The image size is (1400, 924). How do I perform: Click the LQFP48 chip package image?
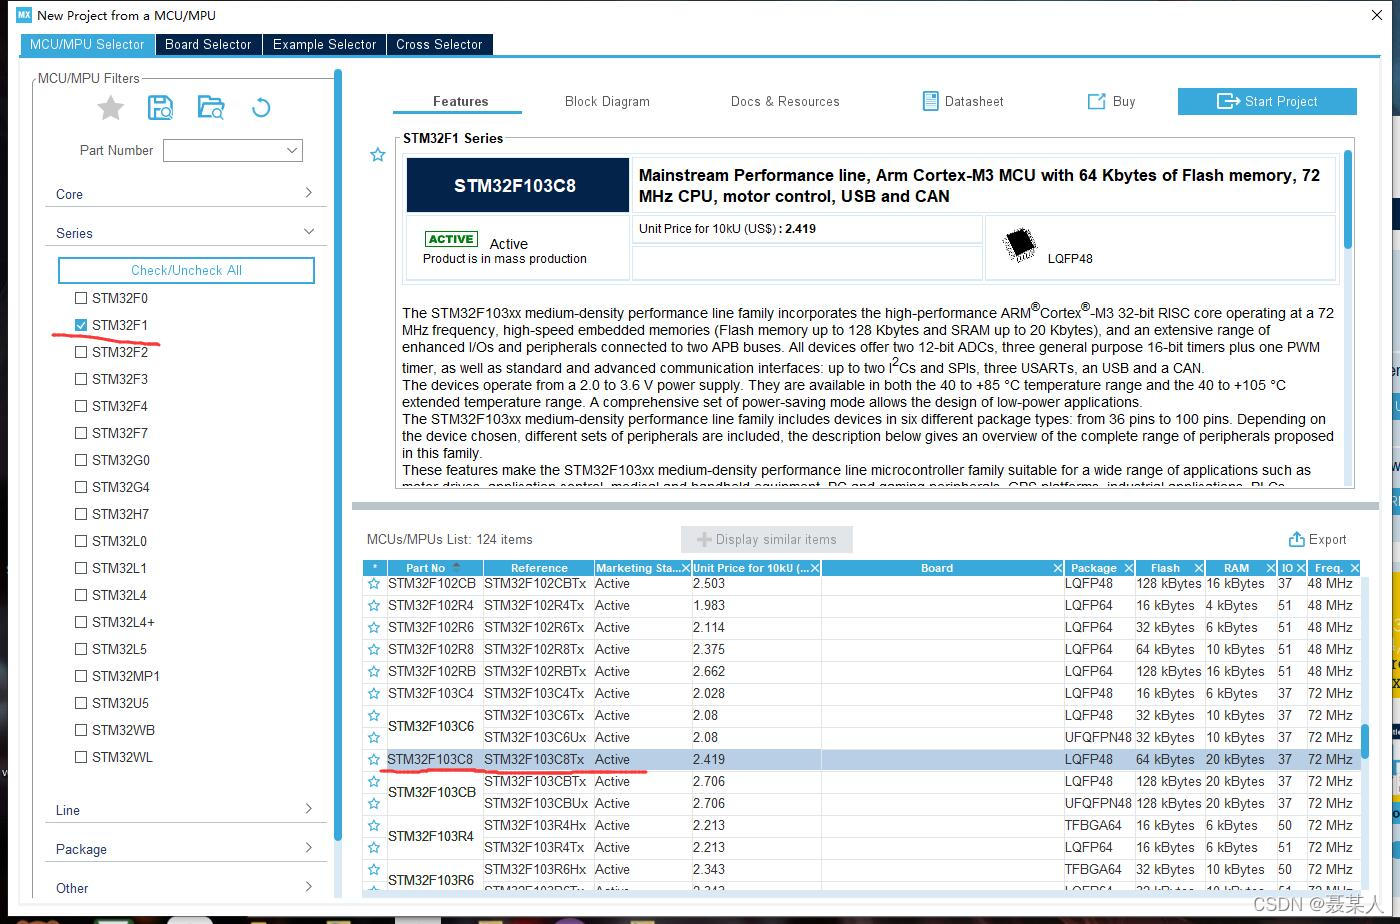(1020, 244)
